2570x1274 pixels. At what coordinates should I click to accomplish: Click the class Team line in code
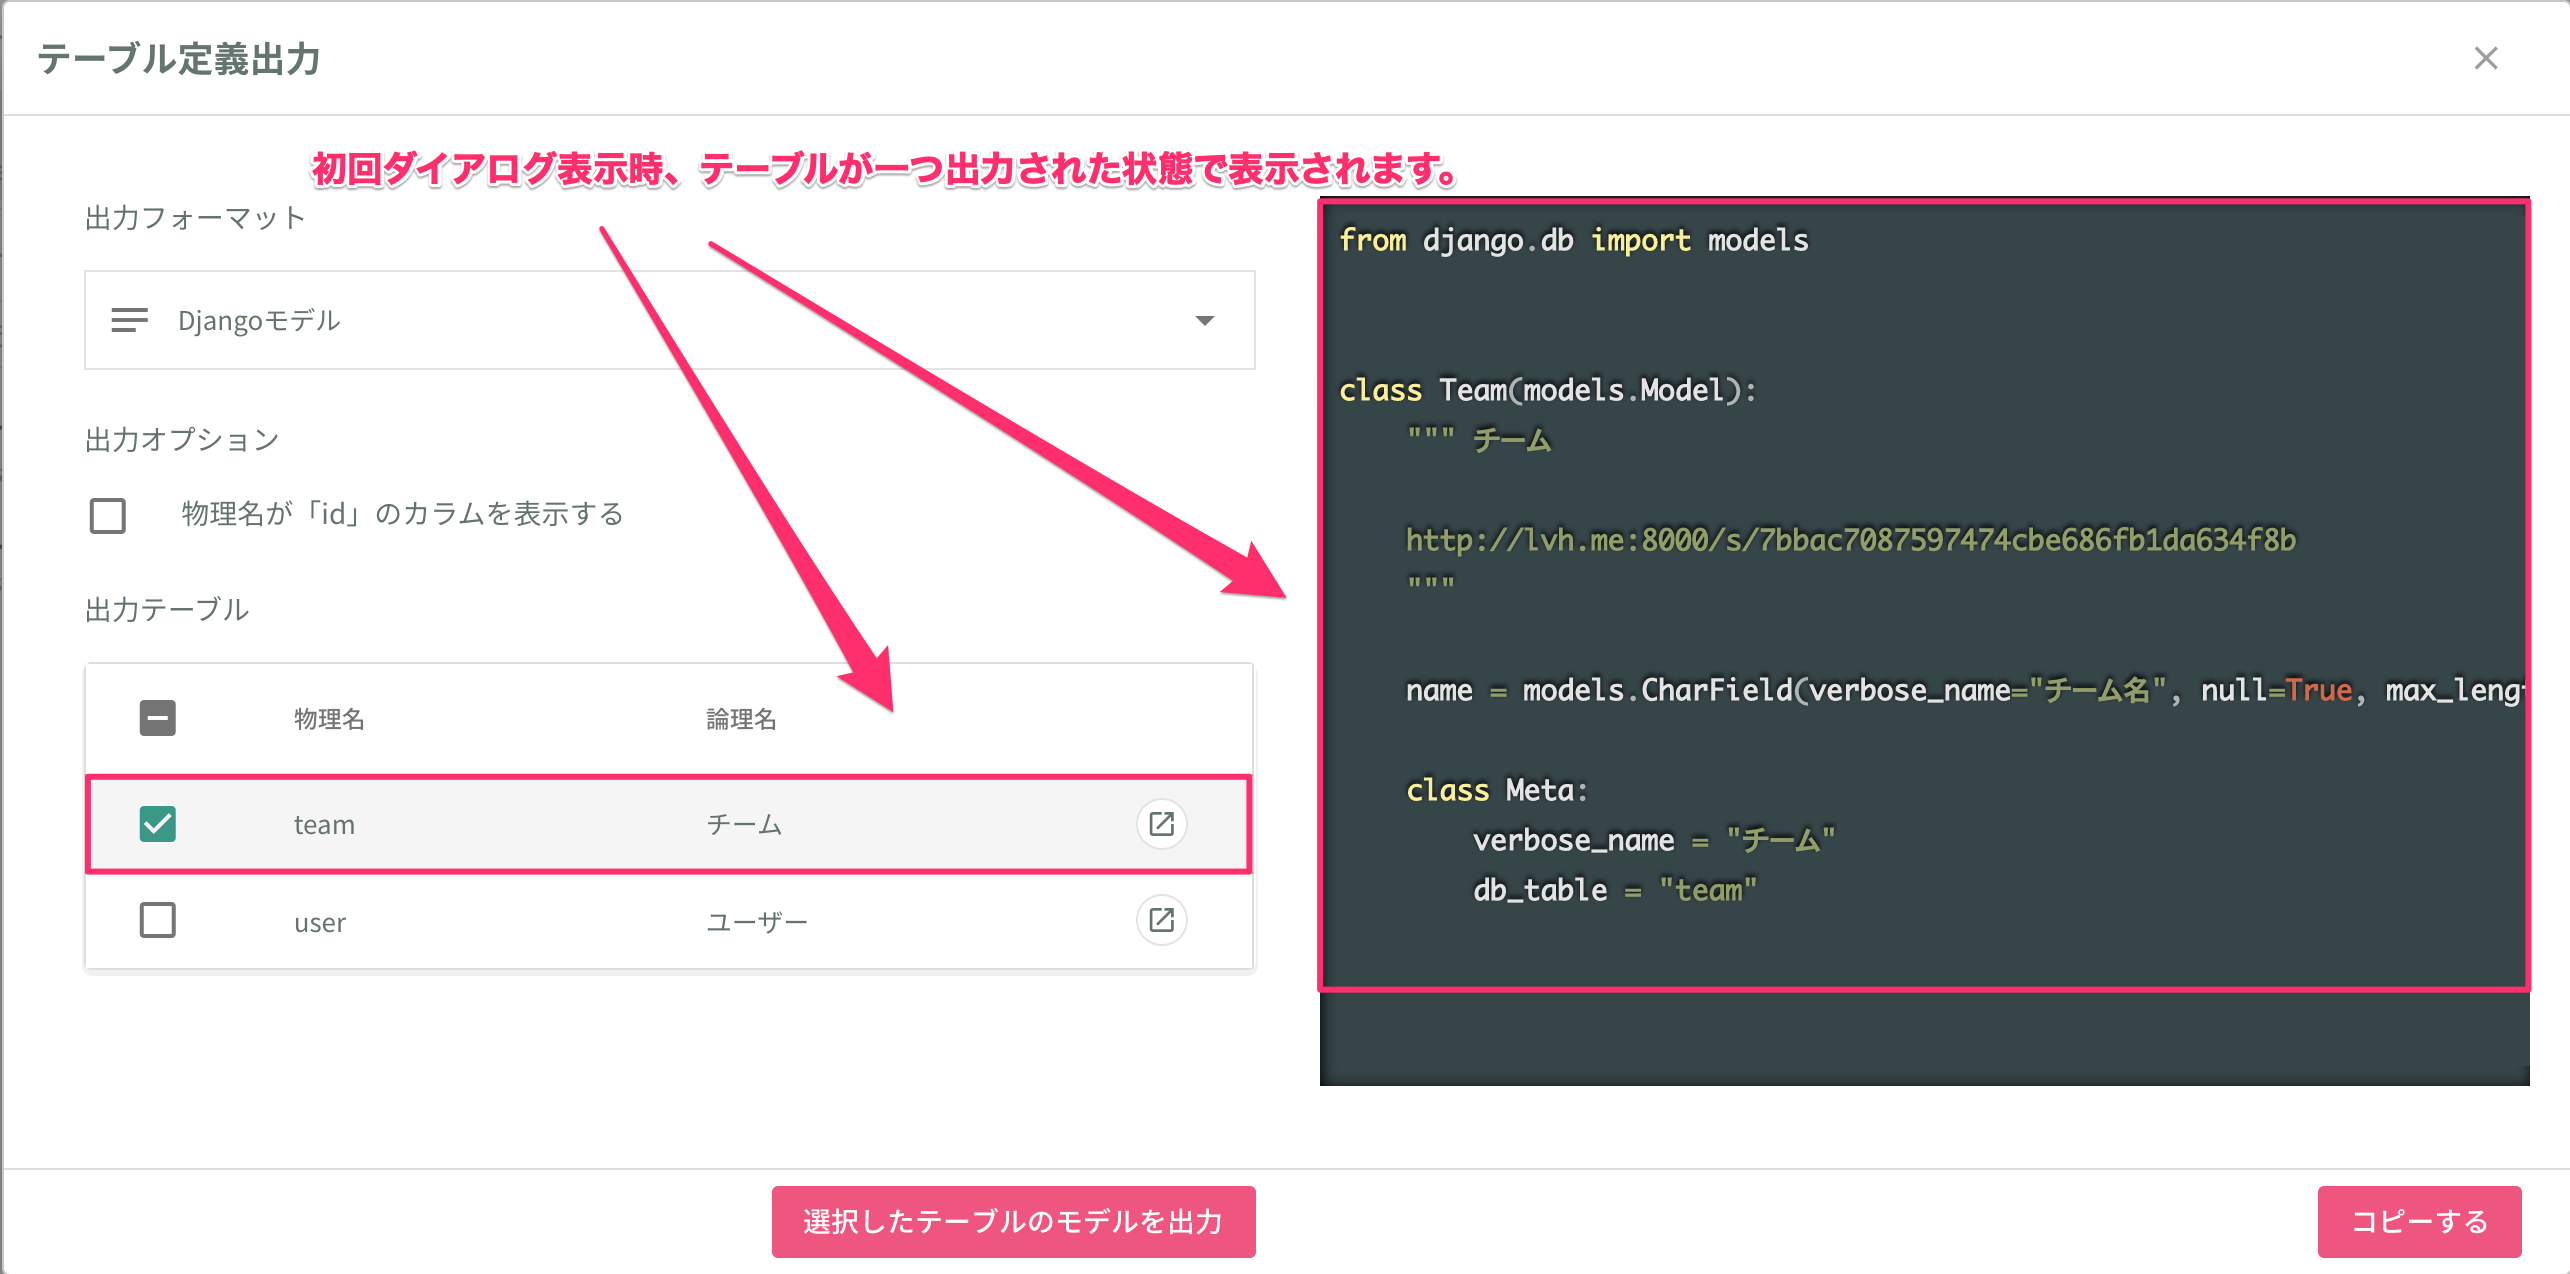click(x=1546, y=390)
